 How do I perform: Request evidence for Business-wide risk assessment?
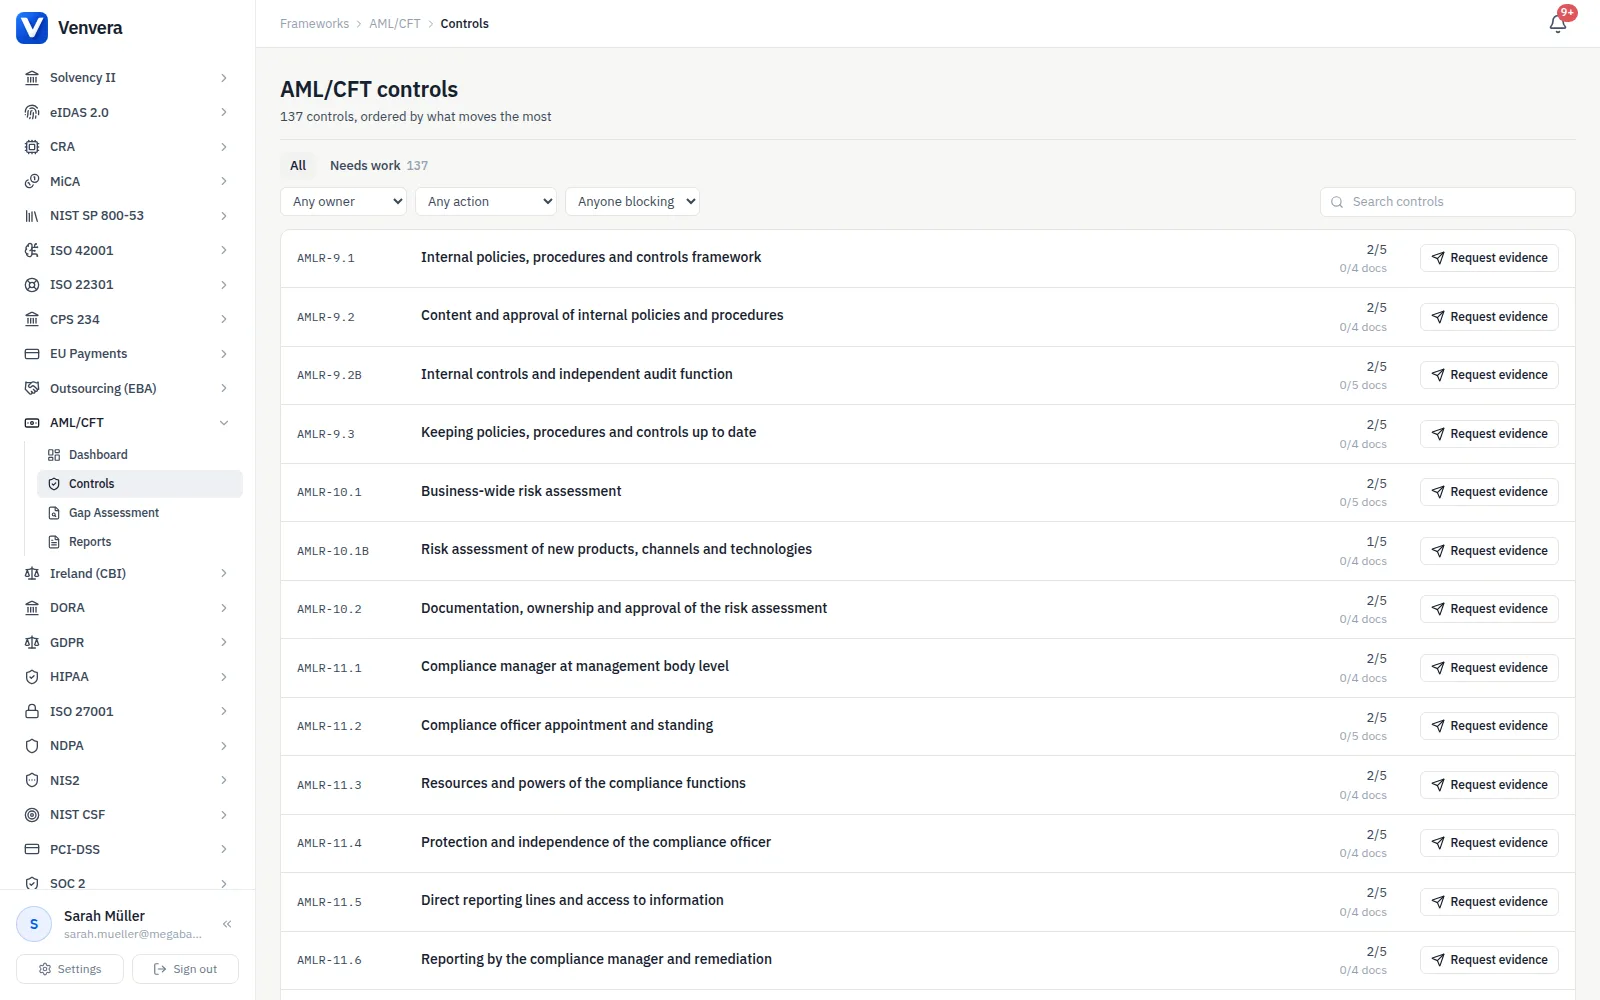(1489, 492)
